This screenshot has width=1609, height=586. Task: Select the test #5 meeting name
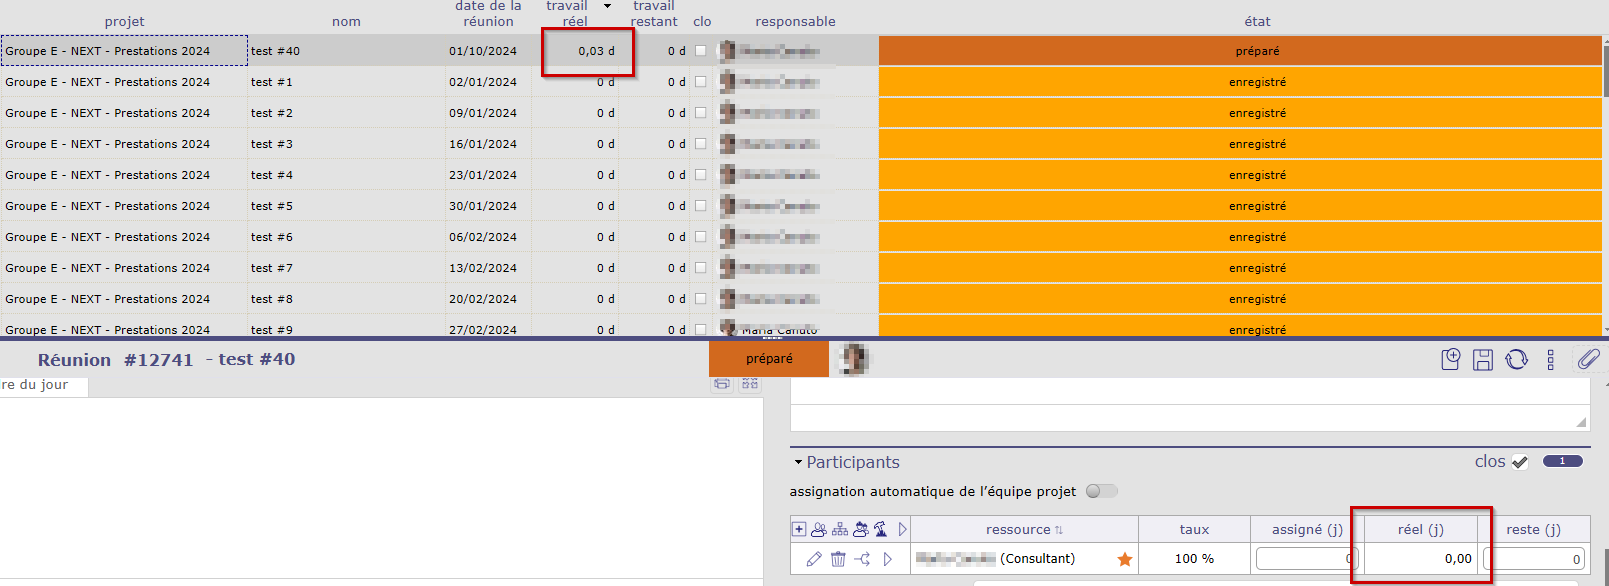pyautogui.click(x=272, y=206)
